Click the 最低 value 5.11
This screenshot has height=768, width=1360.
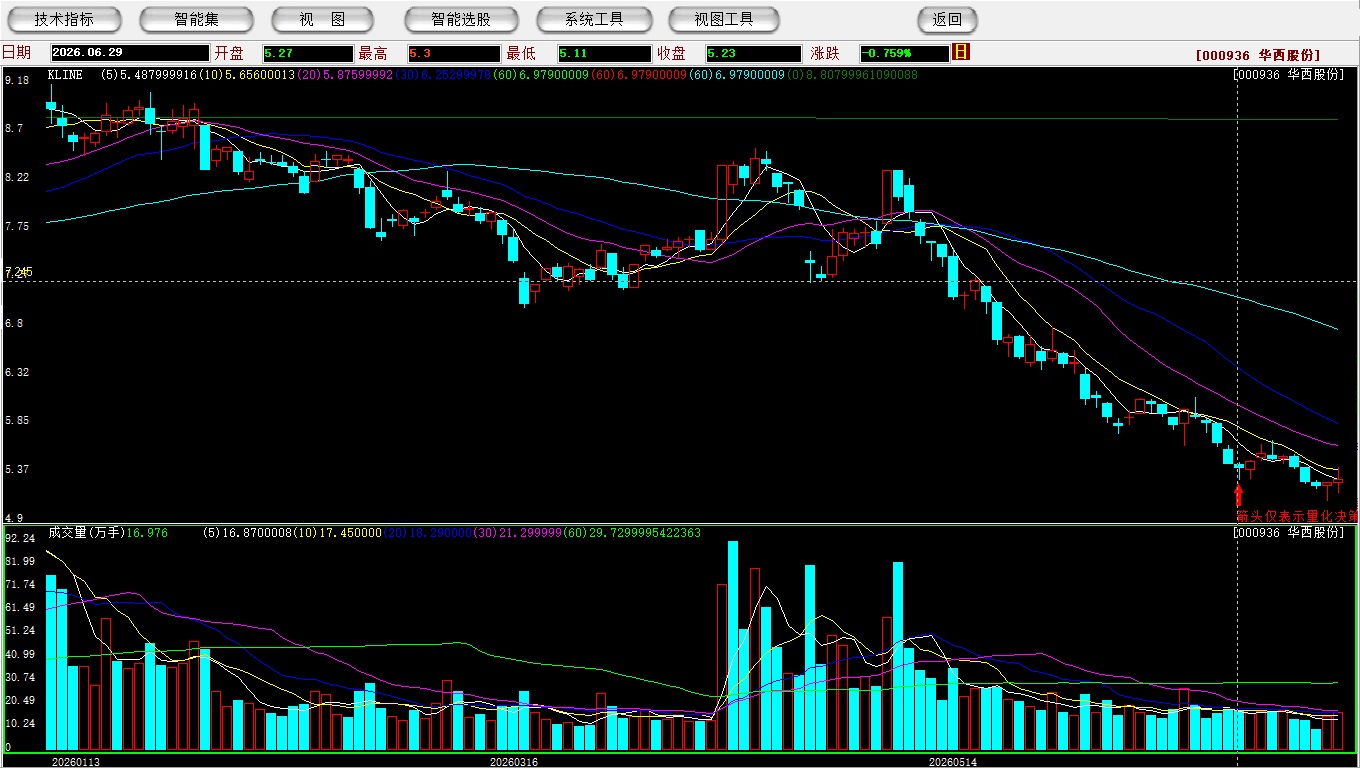coord(604,53)
